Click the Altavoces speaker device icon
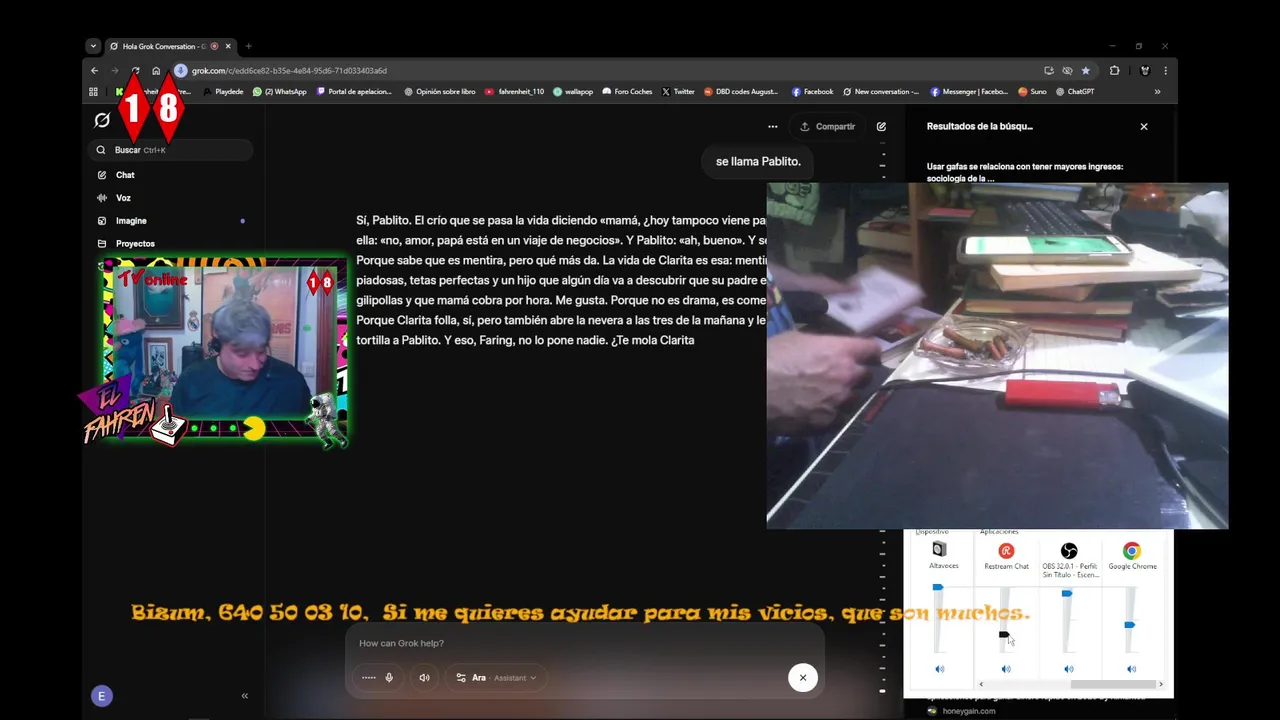Image resolution: width=1280 pixels, height=720 pixels. tap(939, 550)
